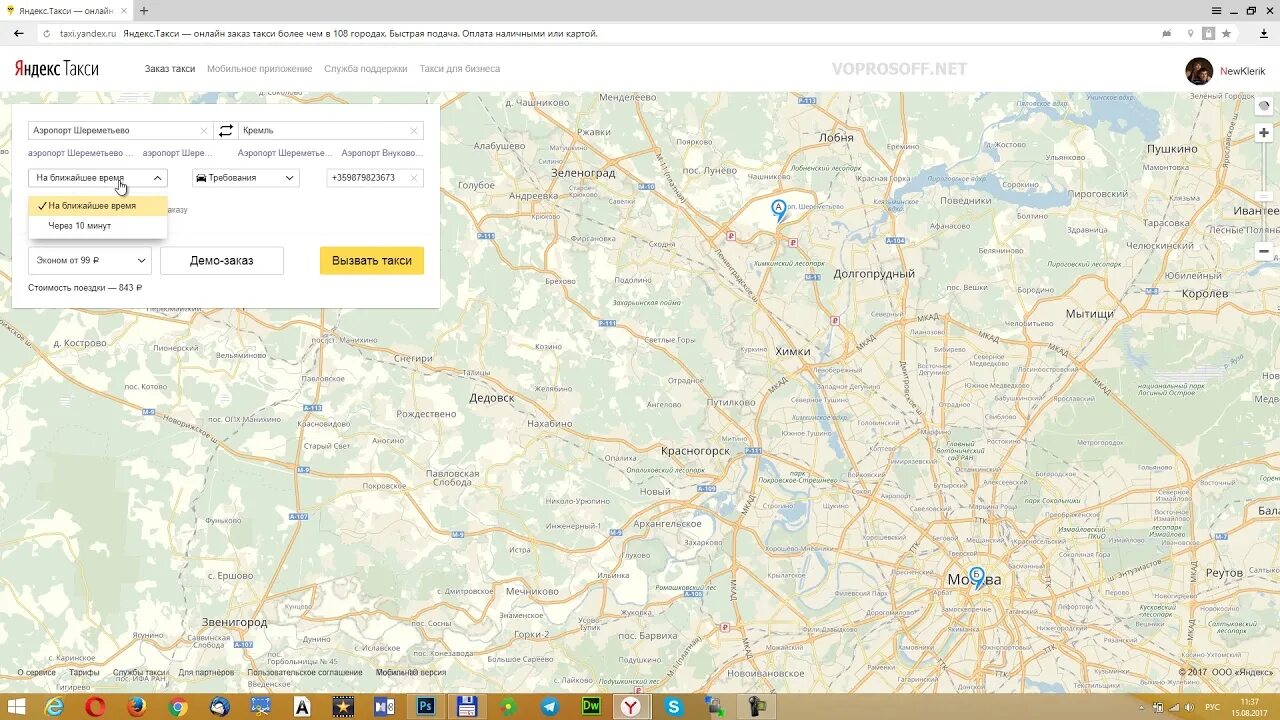
Task: Switch to the Яндекс.Такси browser tab
Action: 65,10
